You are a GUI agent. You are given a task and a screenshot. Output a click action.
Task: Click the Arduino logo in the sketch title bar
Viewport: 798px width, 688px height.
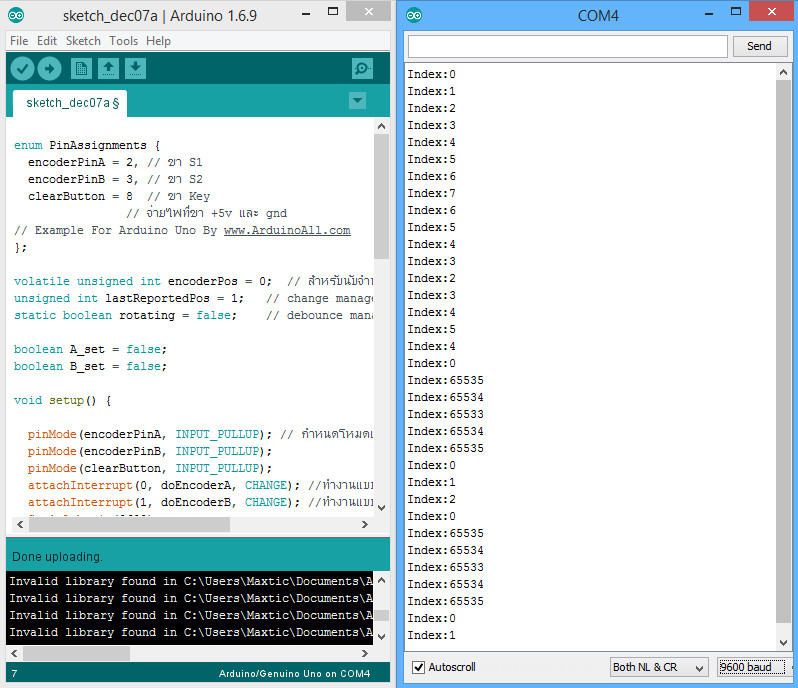(x=16, y=15)
